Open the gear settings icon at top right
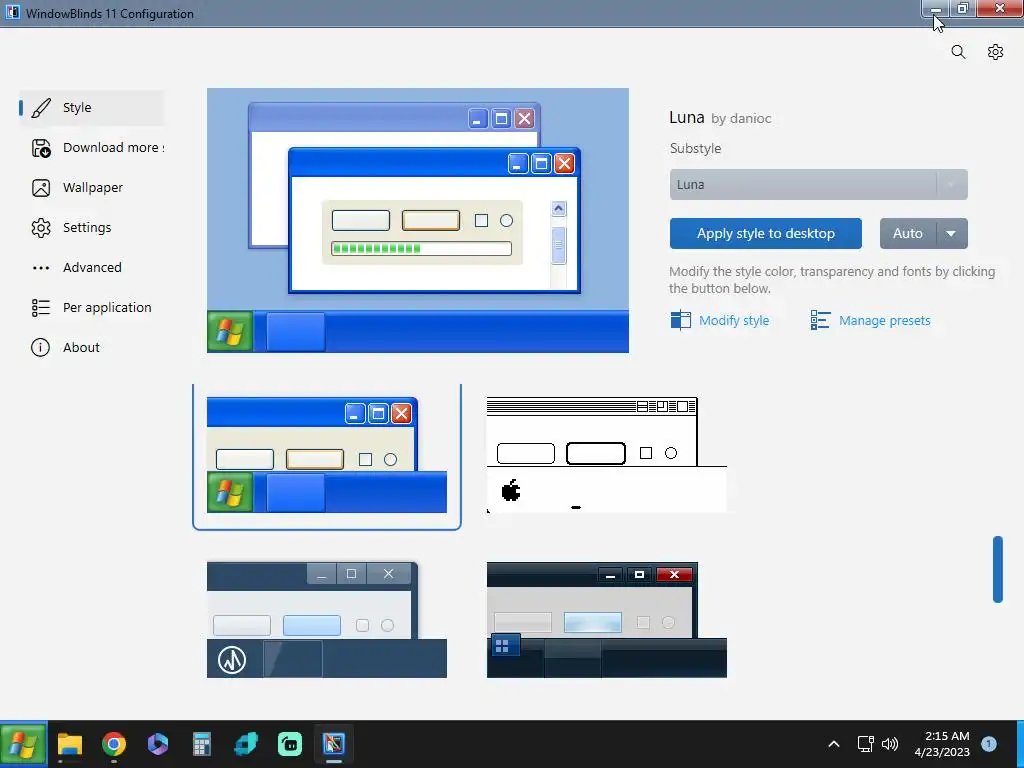This screenshot has height=768, width=1024. point(995,52)
